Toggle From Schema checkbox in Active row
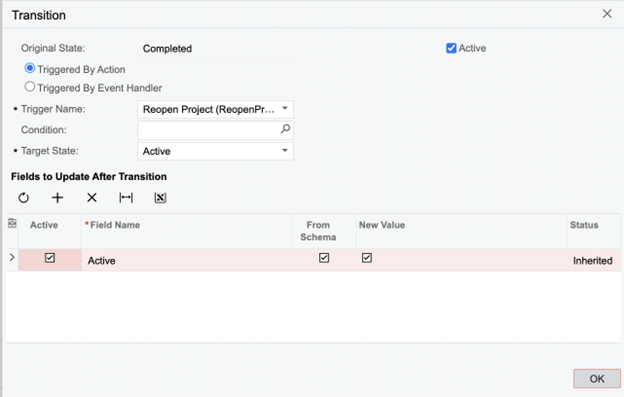This screenshot has height=397, width=624. [324, 258]
